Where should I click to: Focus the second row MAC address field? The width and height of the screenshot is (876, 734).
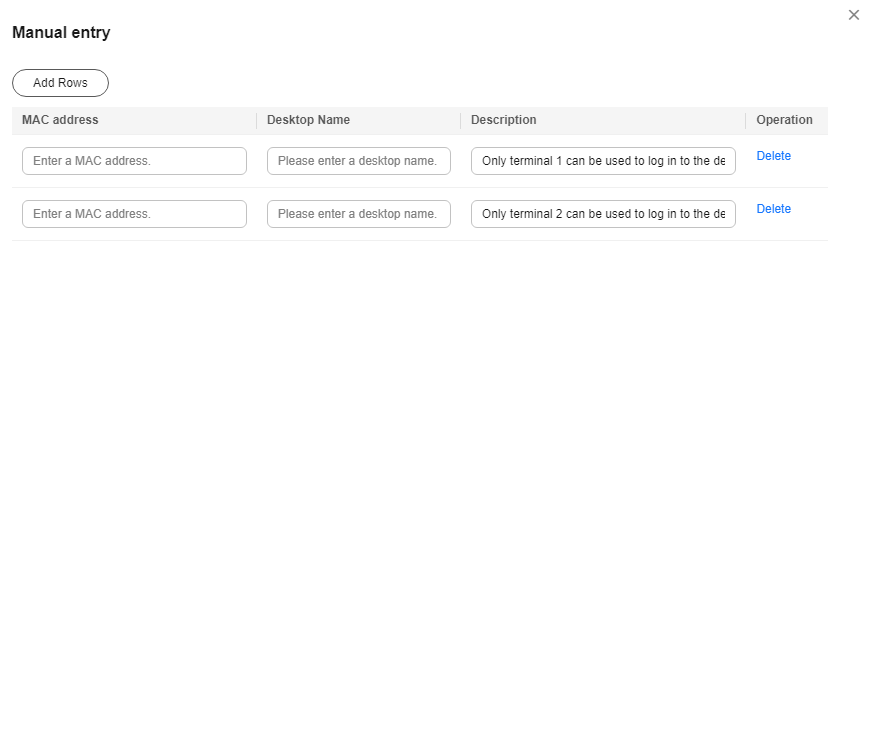(x=134, y=214)
